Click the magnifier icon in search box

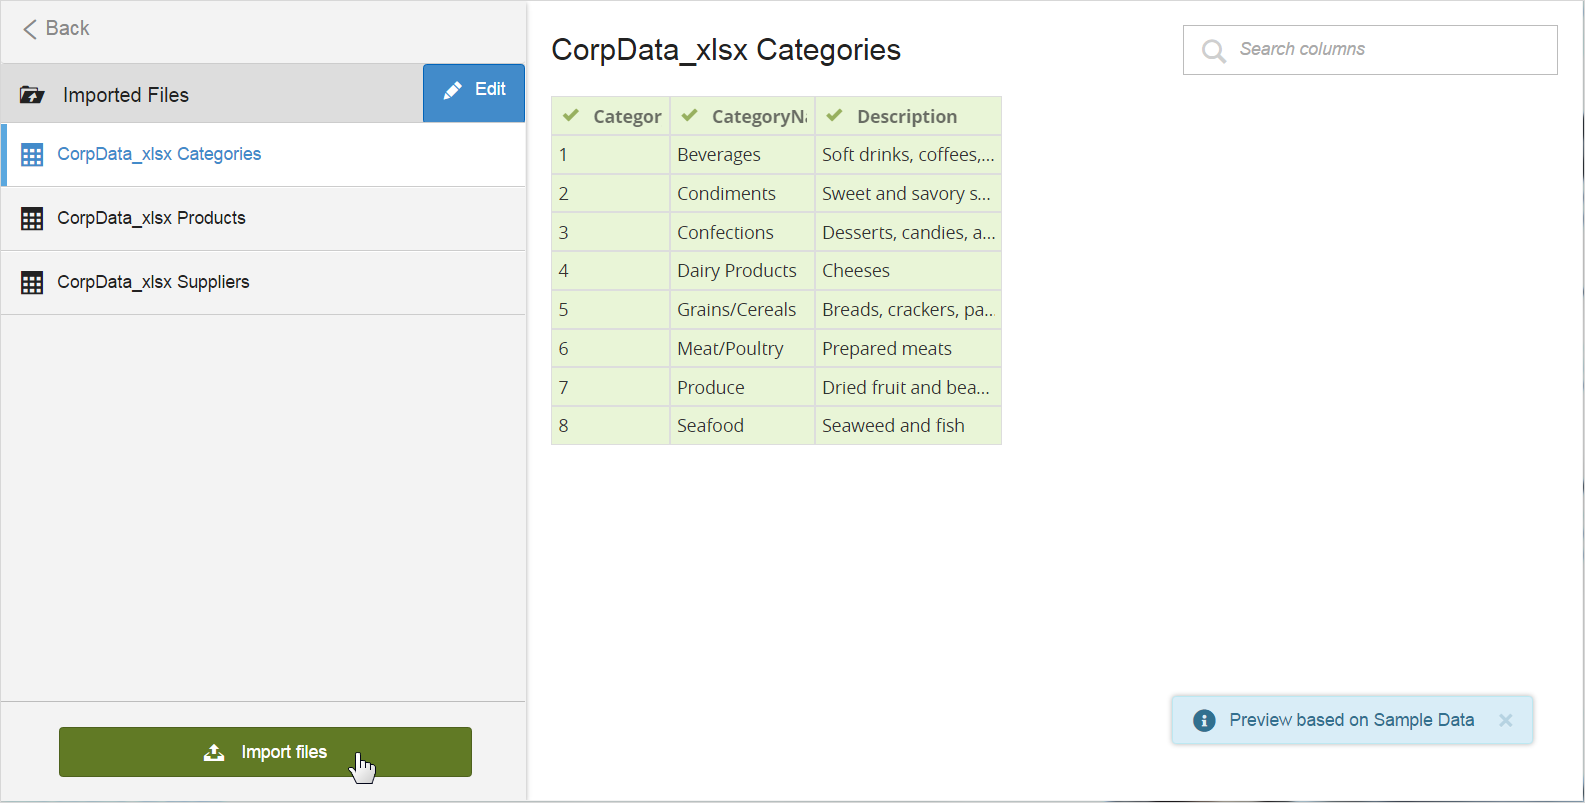pos(1214,51)
